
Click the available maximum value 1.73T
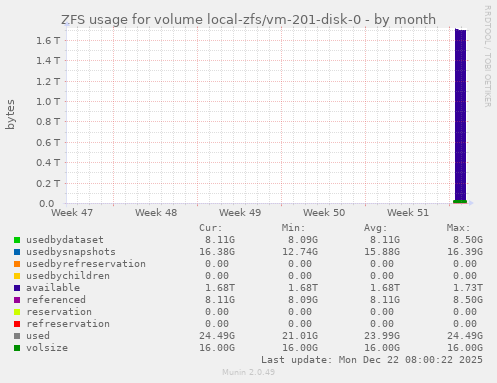coord(468,288)
